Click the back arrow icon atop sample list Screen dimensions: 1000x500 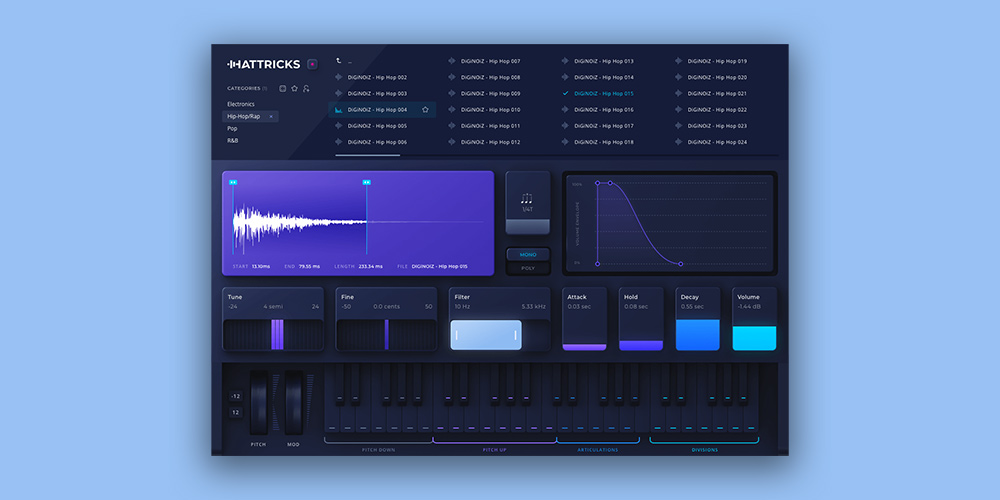pyautogui.click(x=339, y=61)
